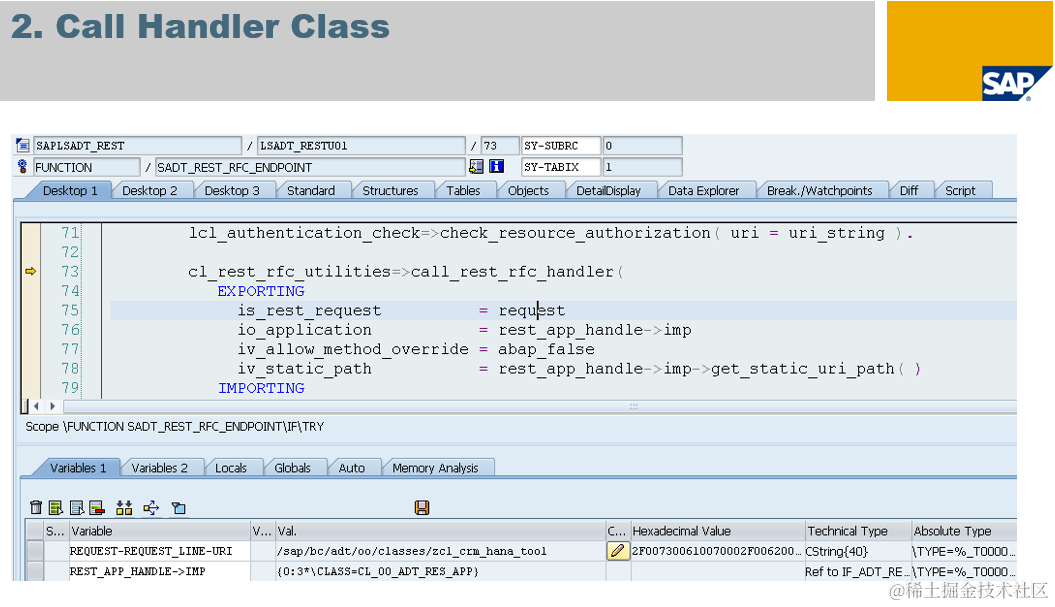
Task: Switch to the Desktop 1 tab
Action: point(70,190)
